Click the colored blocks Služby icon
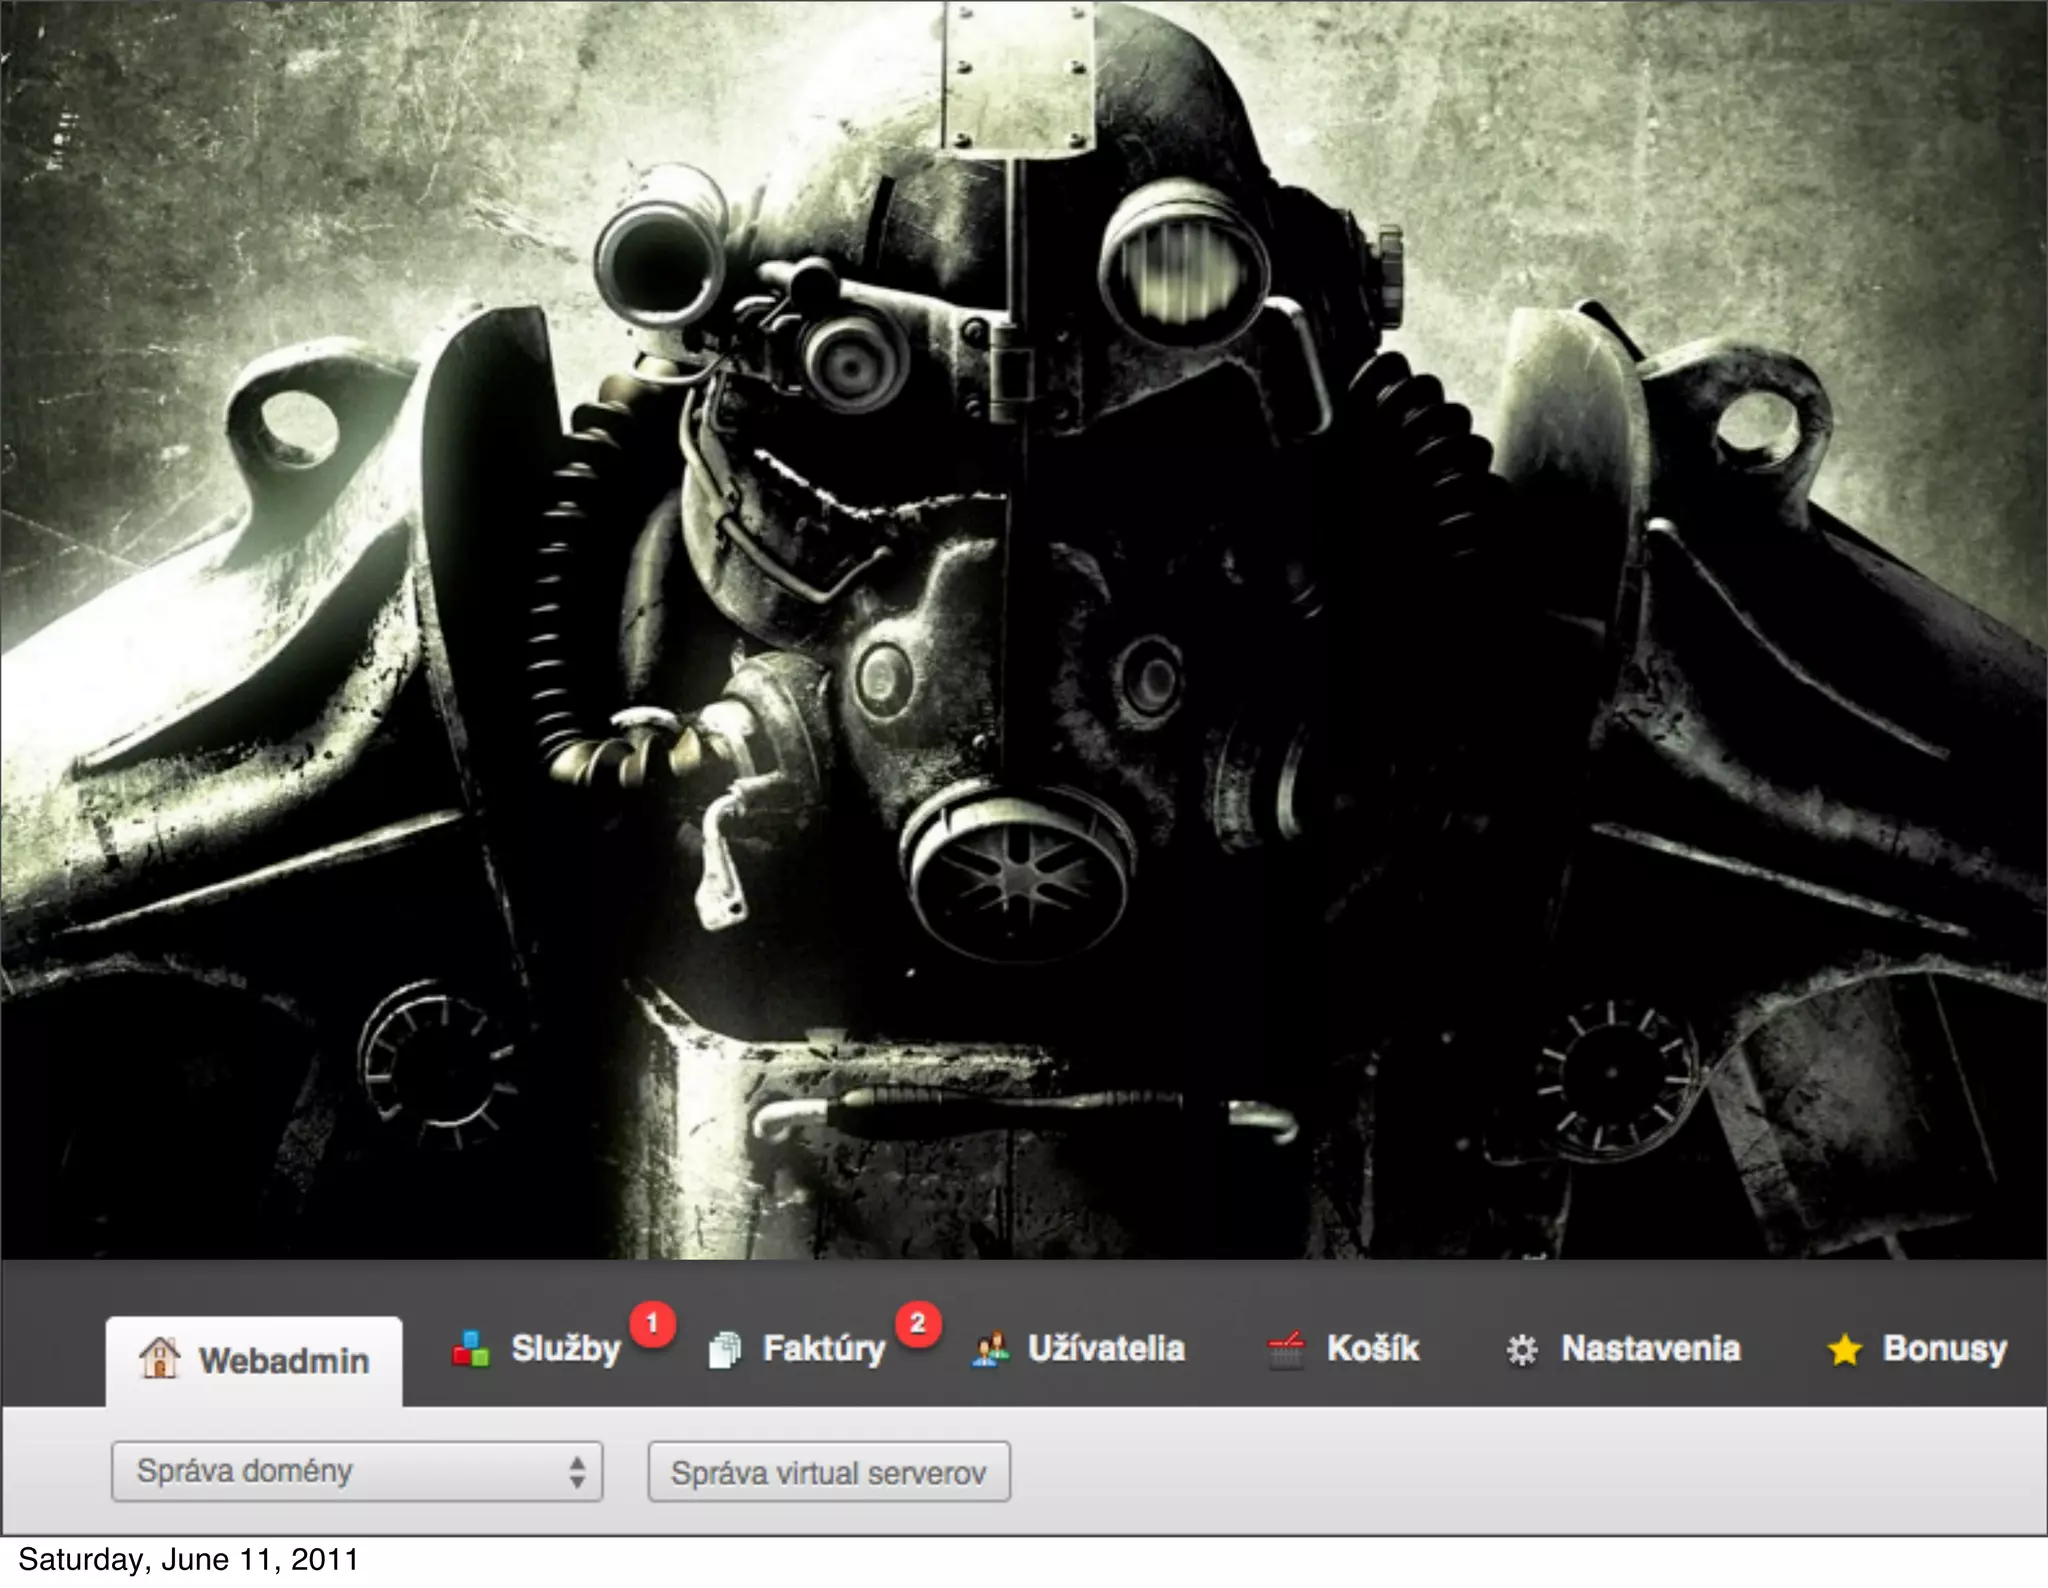 point(471,1349)
